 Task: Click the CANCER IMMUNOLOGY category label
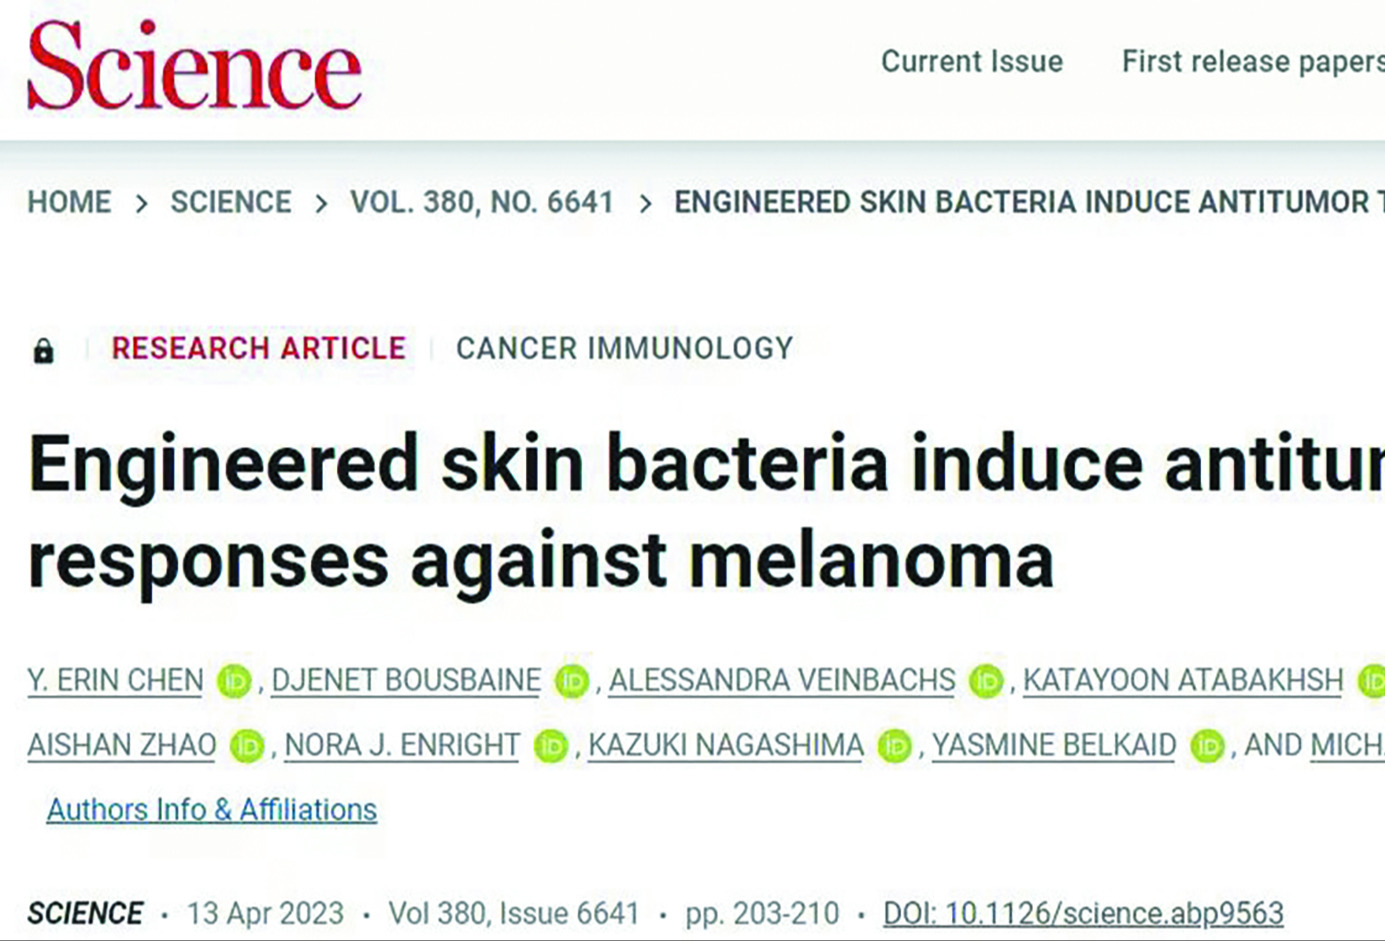pos(625,348)
